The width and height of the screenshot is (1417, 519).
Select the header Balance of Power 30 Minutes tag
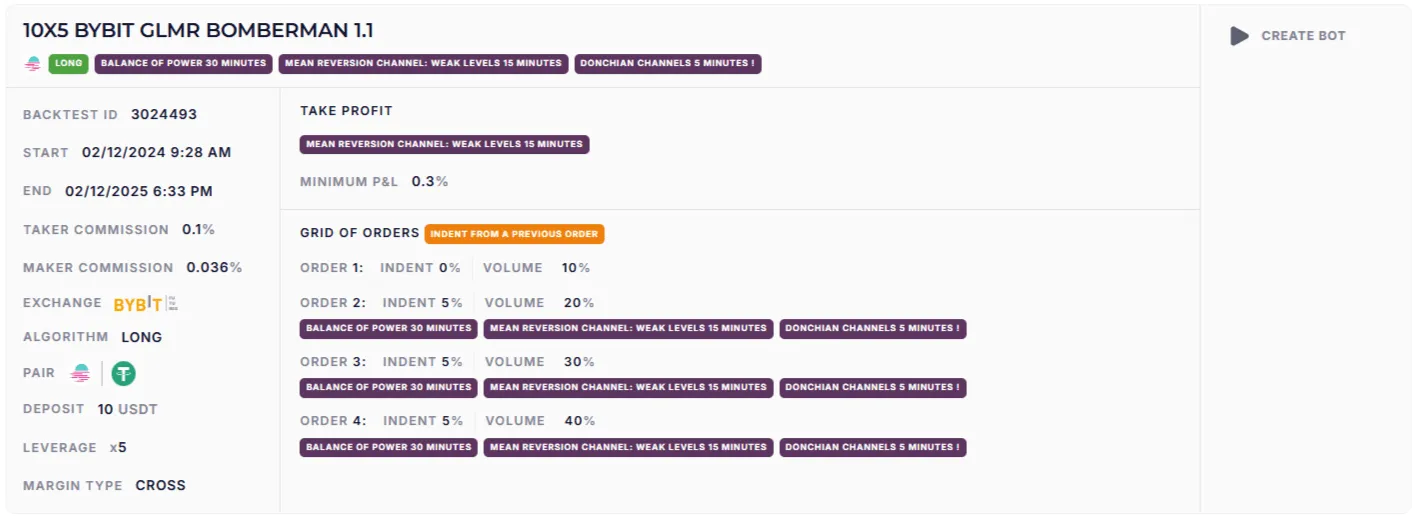tap(183, 63)
